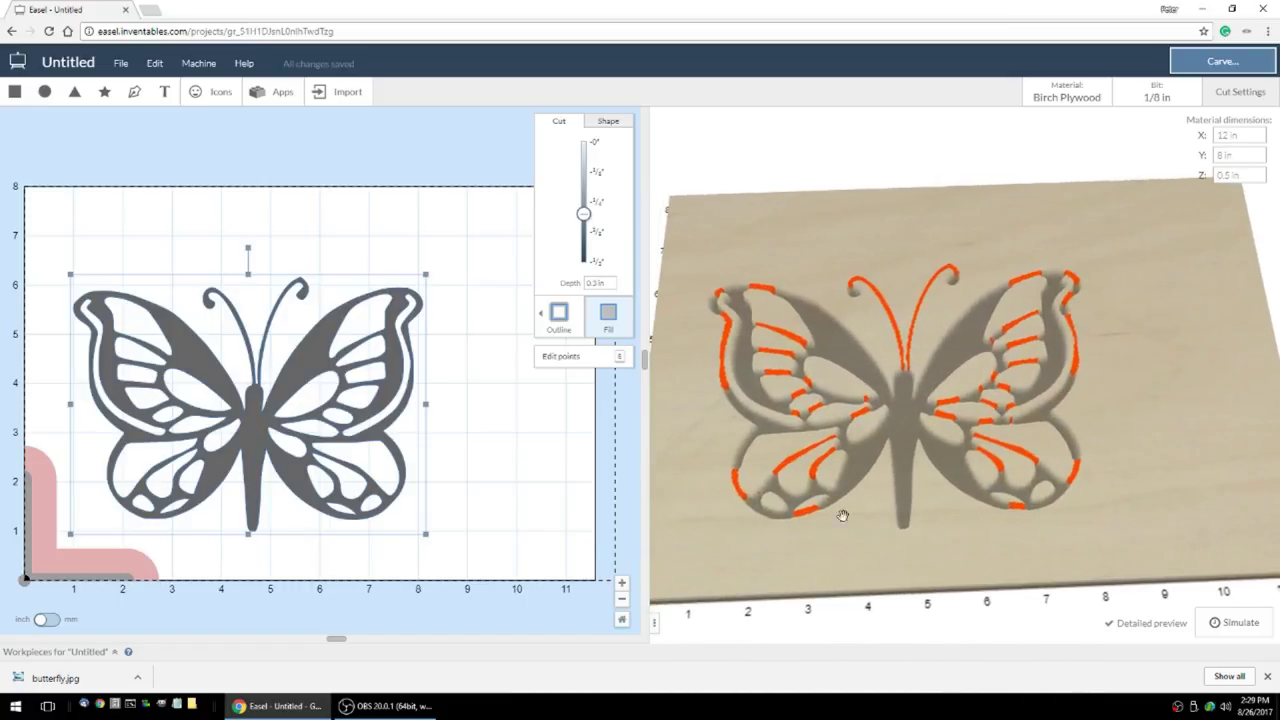Click the browser reload button
The height and width of the screenshot is (720, 1280).
pos(49,31)
